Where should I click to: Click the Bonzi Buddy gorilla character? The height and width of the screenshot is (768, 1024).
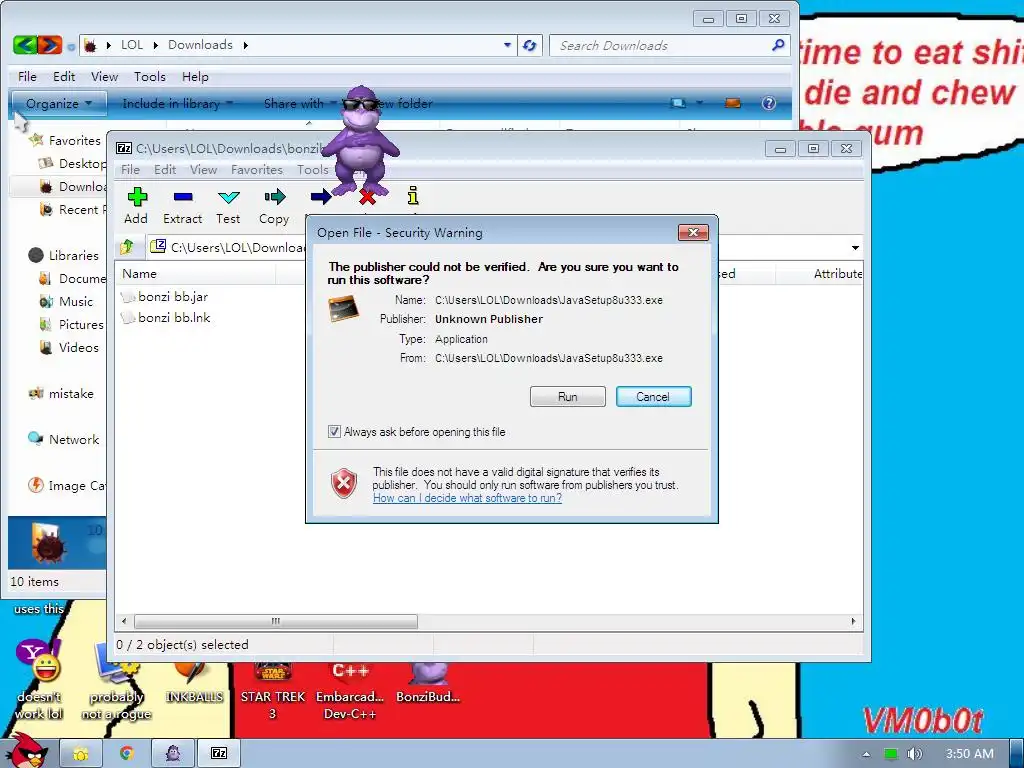pos(360,140)
